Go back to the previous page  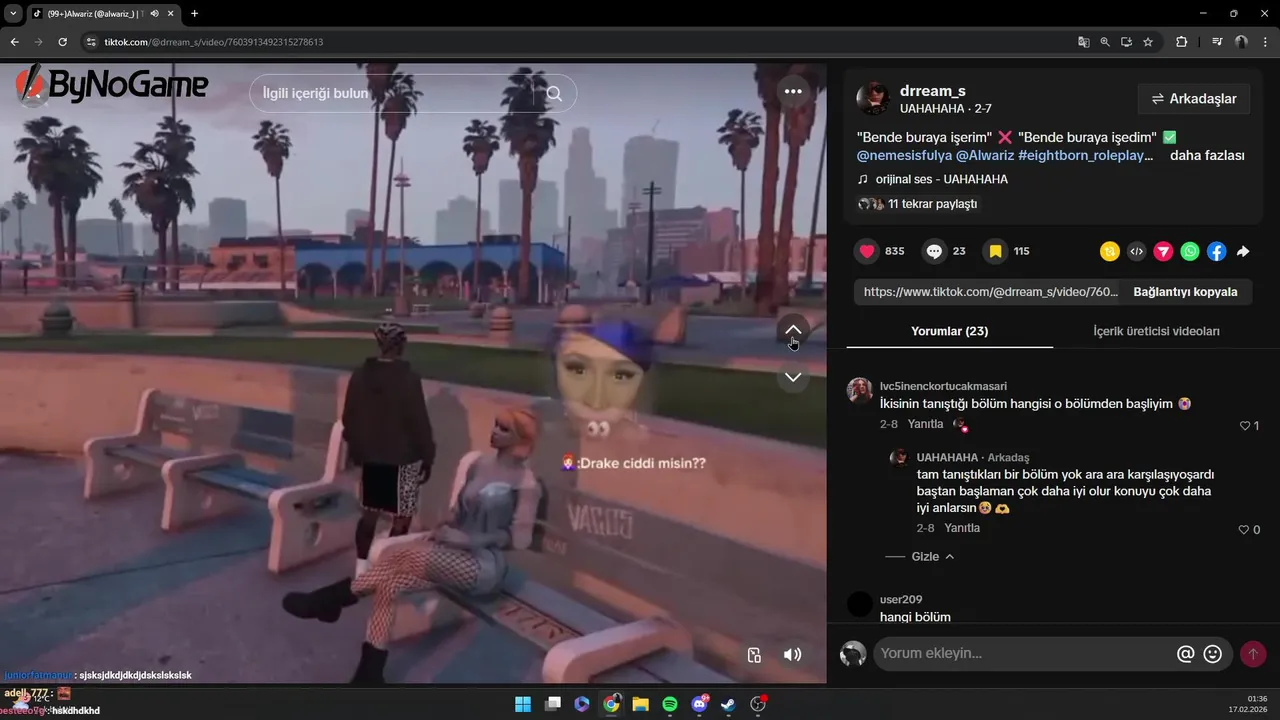pos(14,42)
